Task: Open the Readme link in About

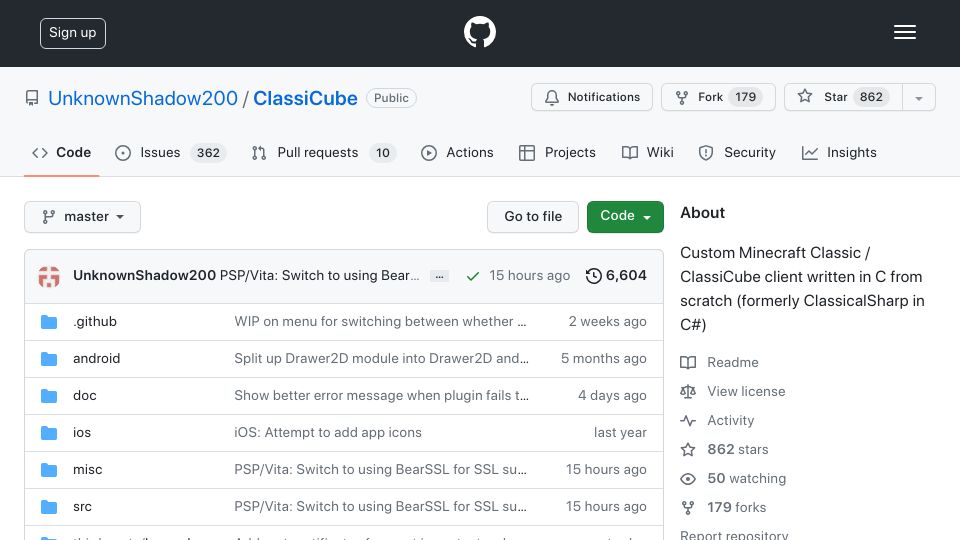Action: point(719,362)
